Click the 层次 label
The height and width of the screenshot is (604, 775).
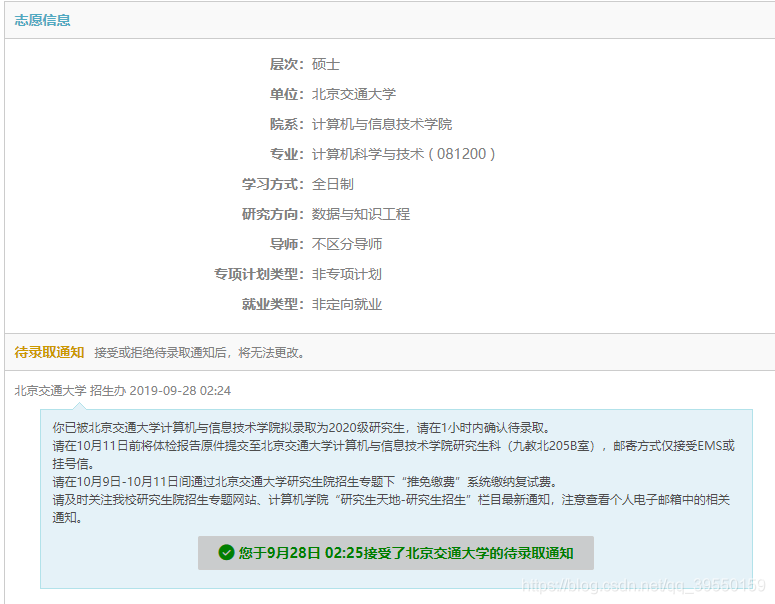tap(287, 64)
